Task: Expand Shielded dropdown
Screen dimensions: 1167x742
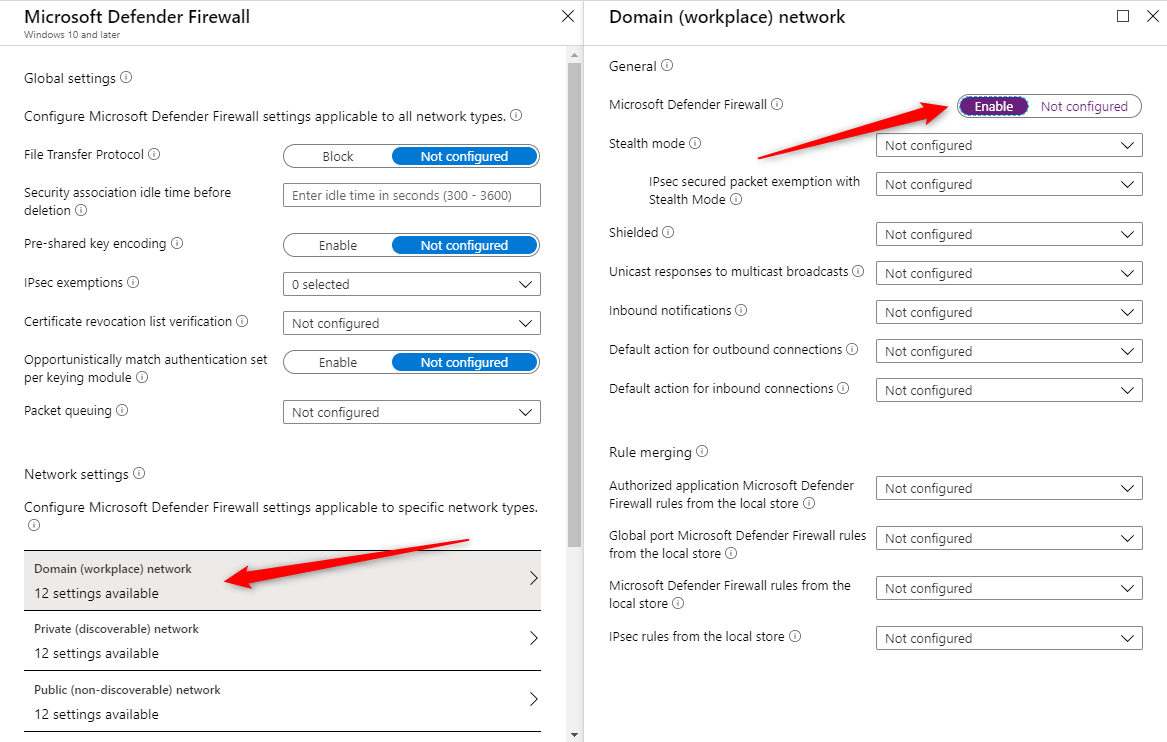Action: [1009, 234]
